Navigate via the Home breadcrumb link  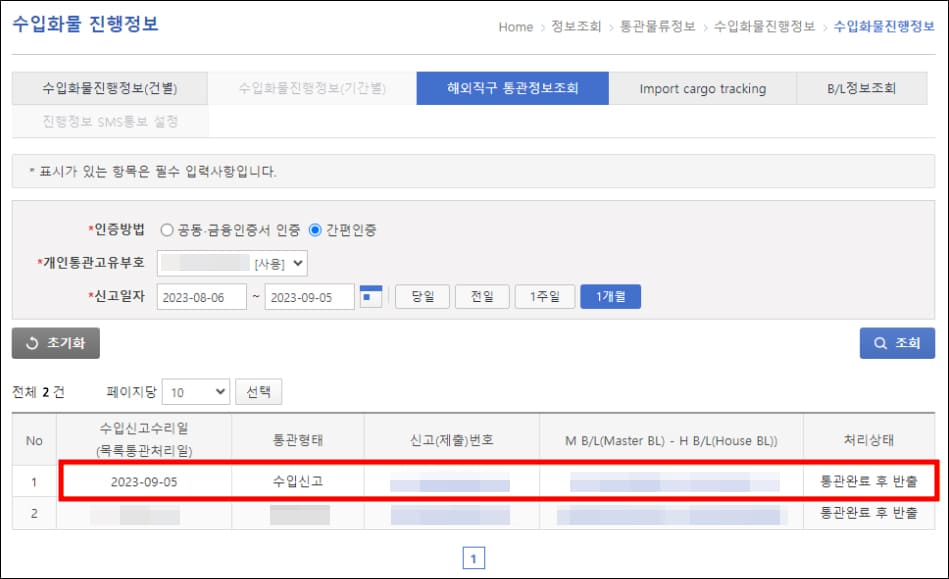[515, 28]
